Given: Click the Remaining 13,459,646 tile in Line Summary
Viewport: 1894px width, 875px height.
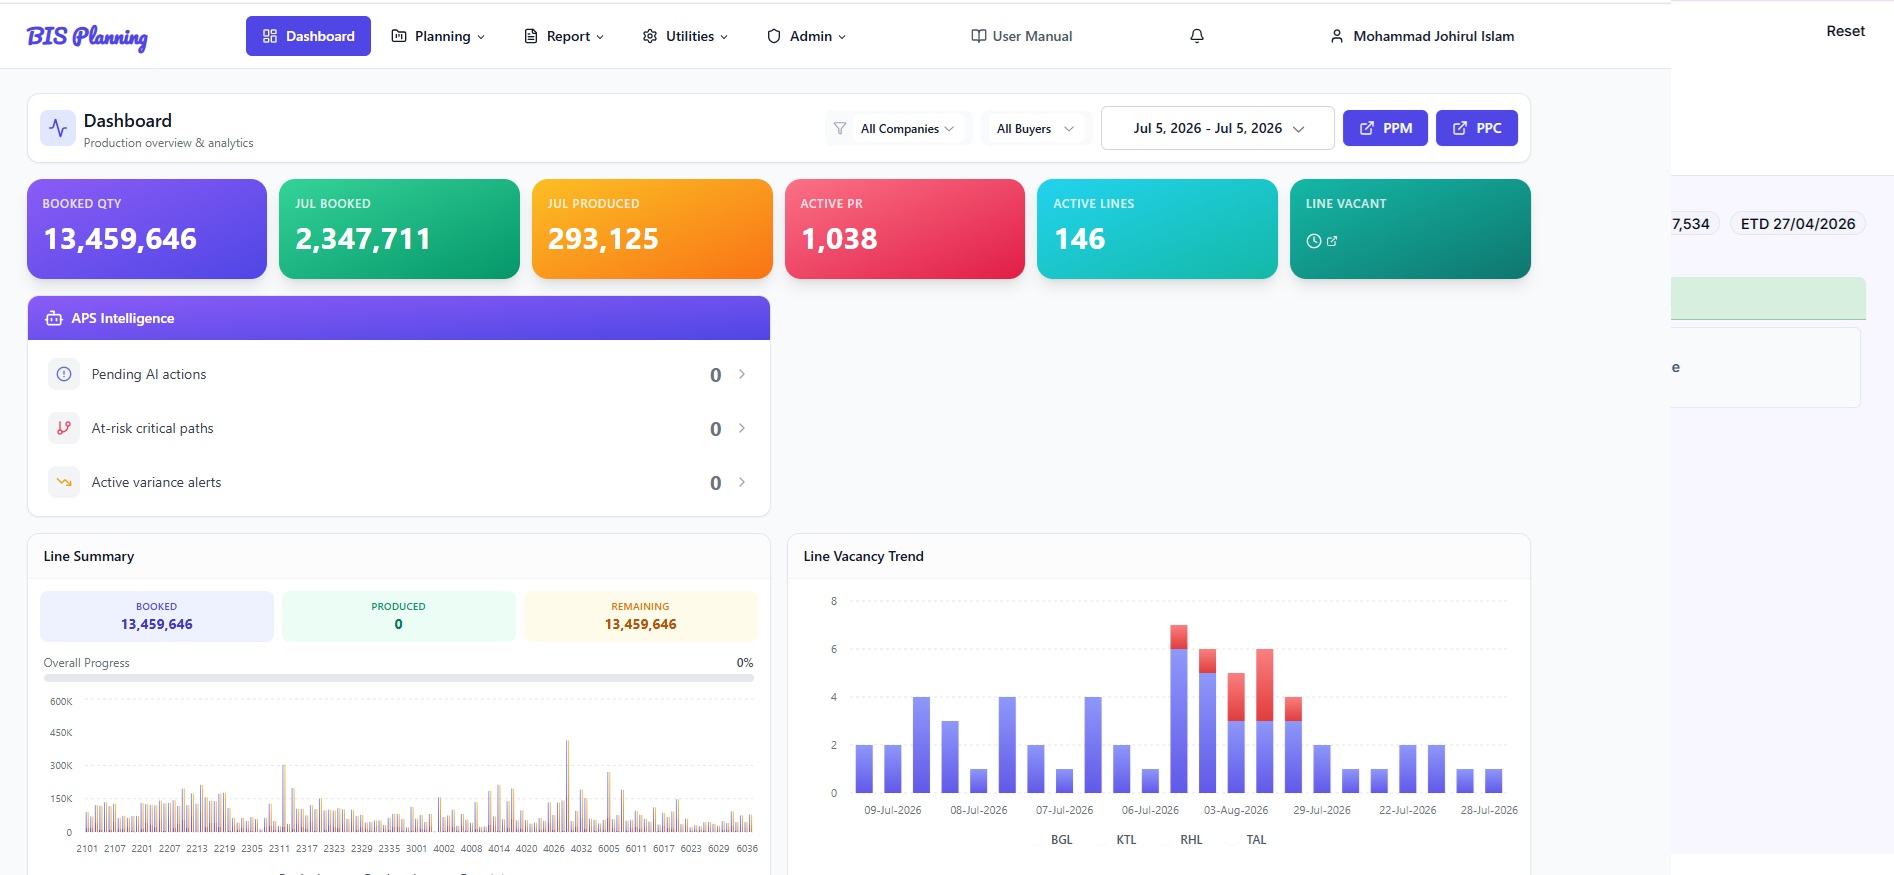Looking at the screenshot, I should pos(640,616).
